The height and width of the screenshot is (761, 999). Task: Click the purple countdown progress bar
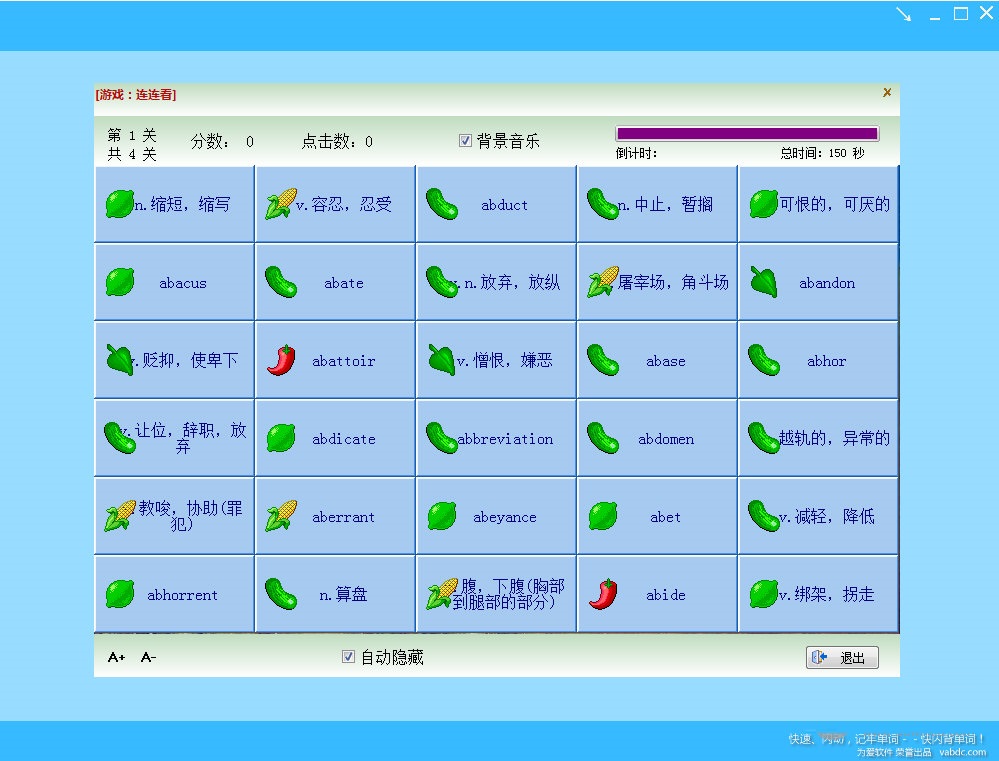click(x=747, y=133)
